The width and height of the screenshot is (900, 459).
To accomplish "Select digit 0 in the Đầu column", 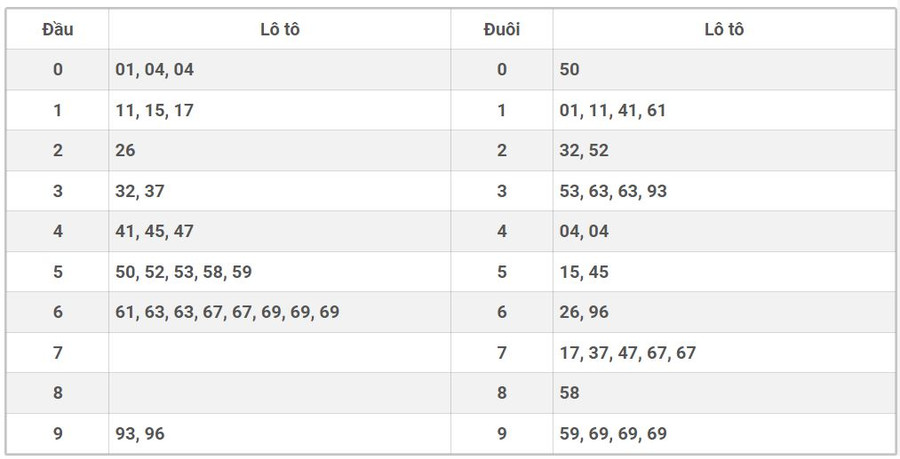I will coord(57,70).
